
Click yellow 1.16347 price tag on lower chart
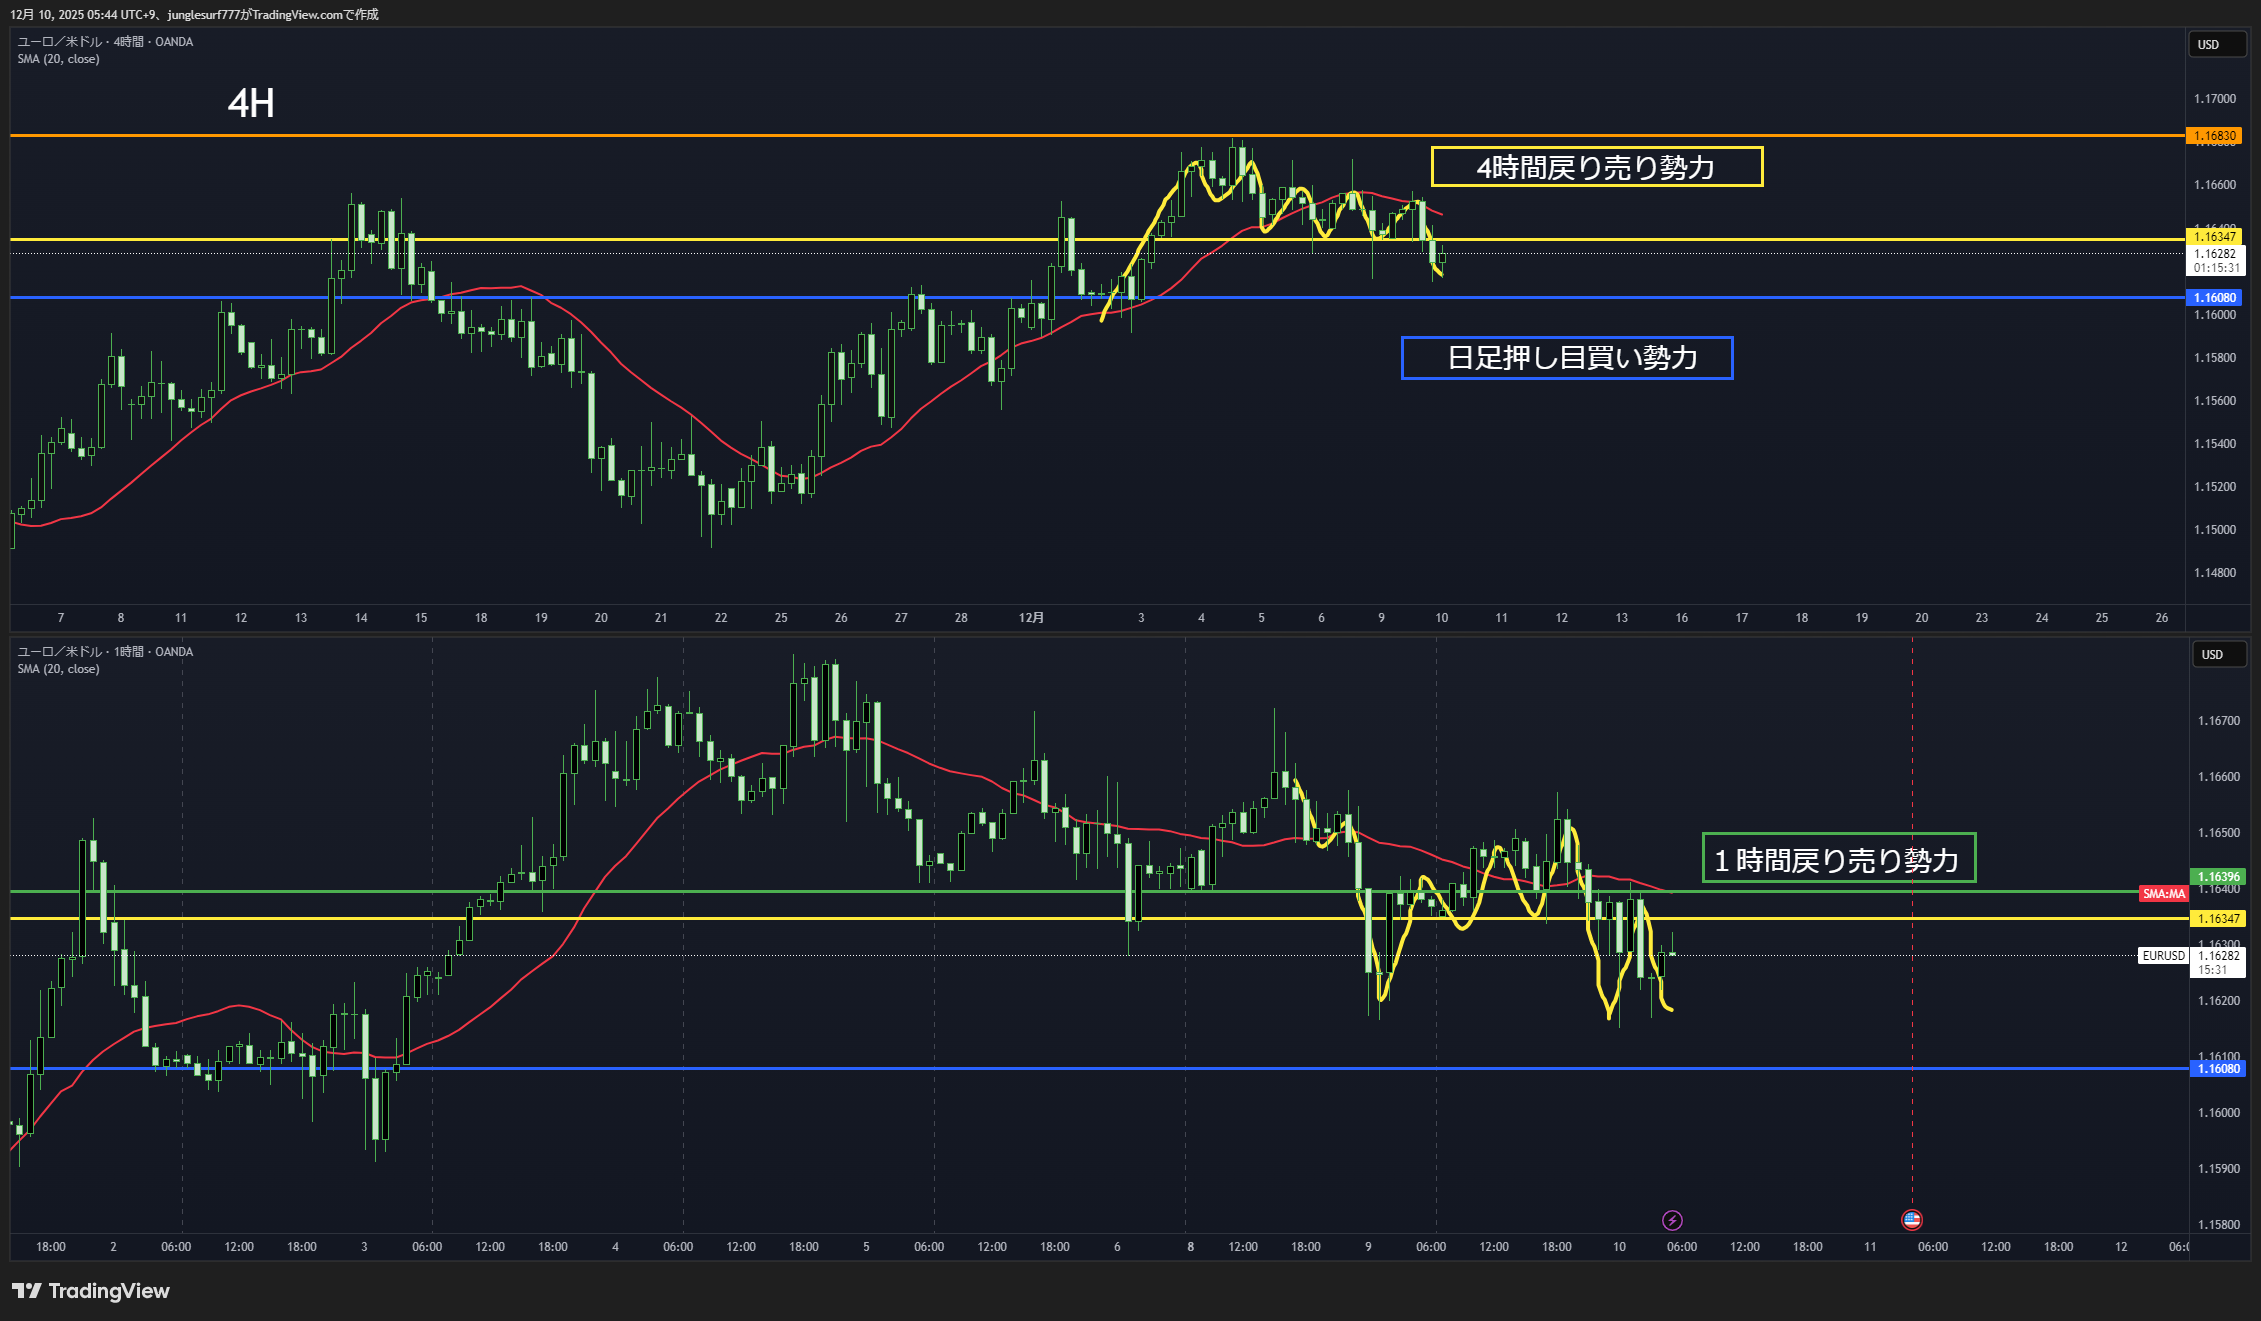2217,918
